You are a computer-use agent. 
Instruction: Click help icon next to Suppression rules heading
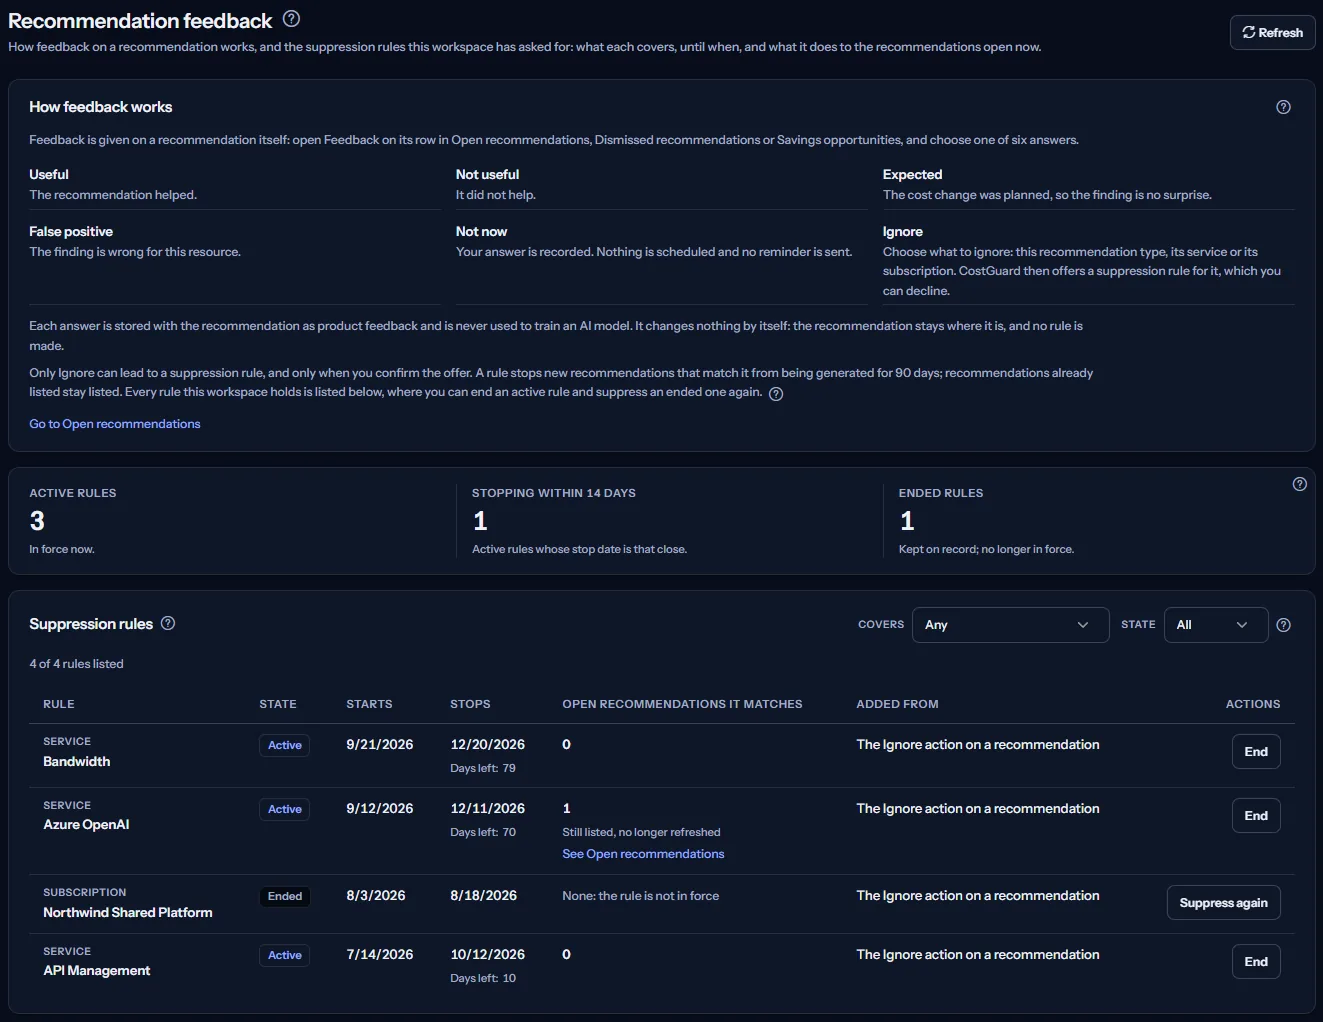point(168,623)
